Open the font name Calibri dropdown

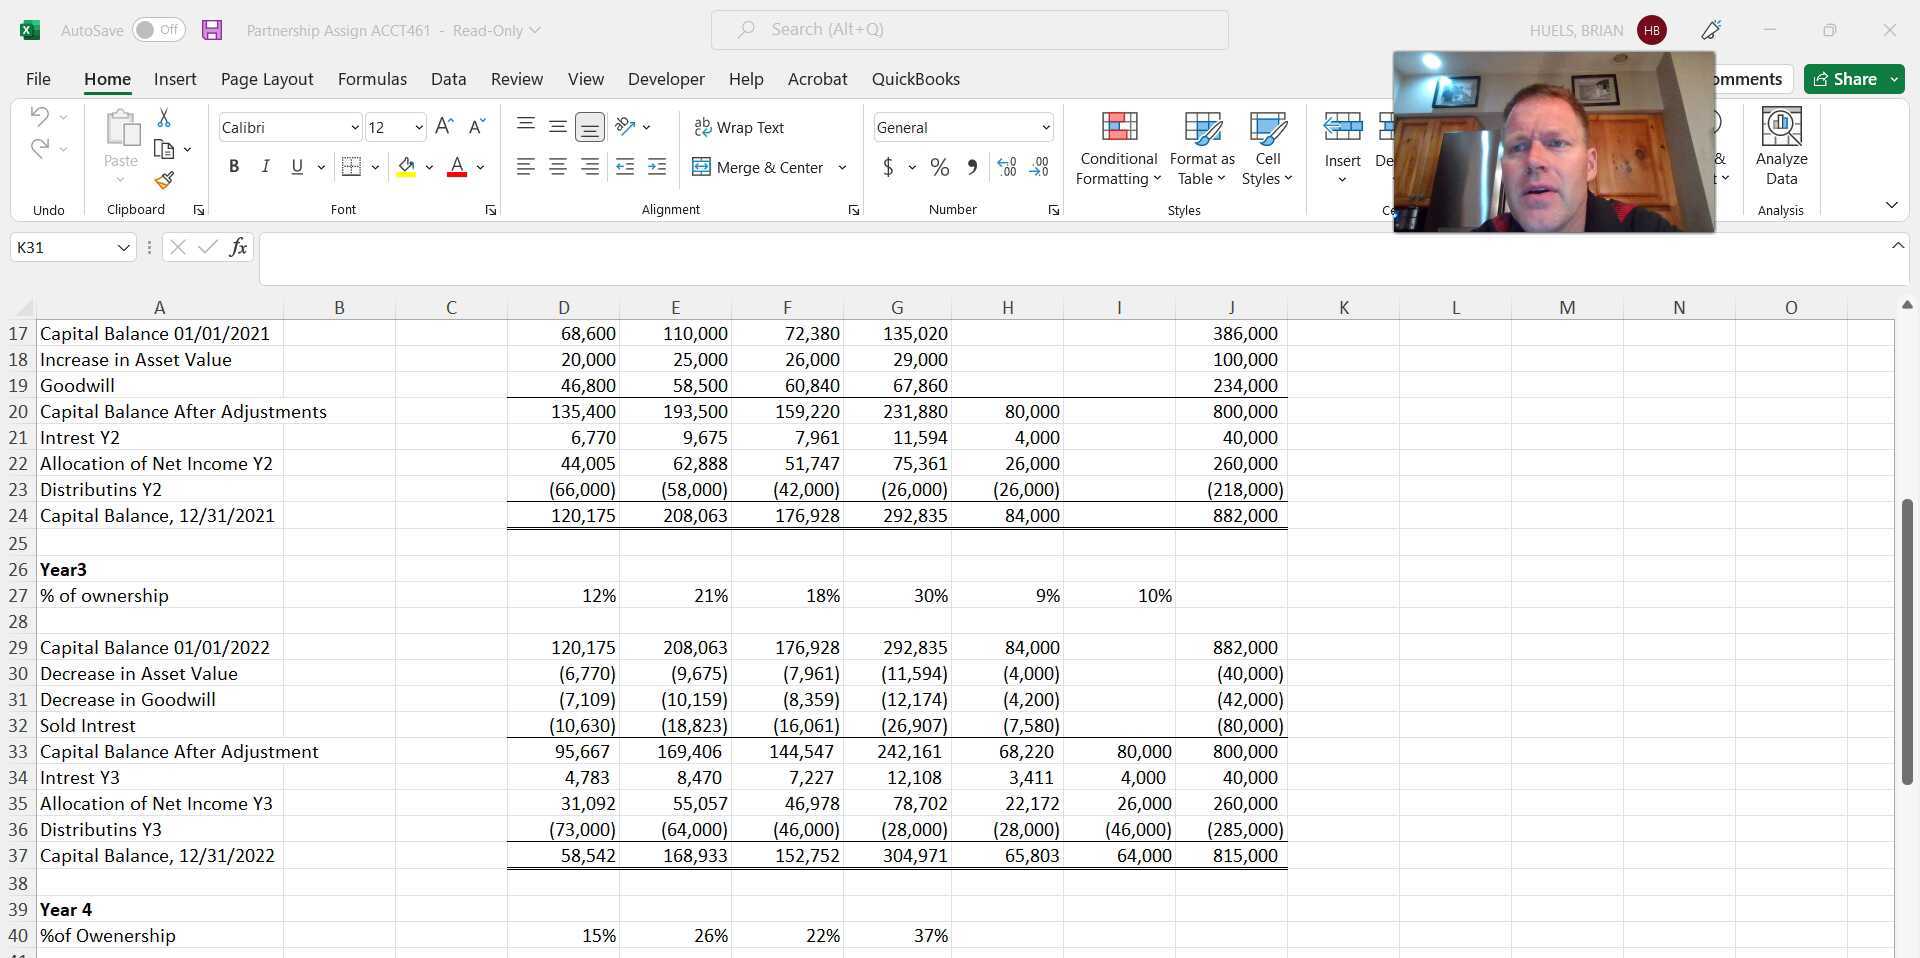point(354,127)
